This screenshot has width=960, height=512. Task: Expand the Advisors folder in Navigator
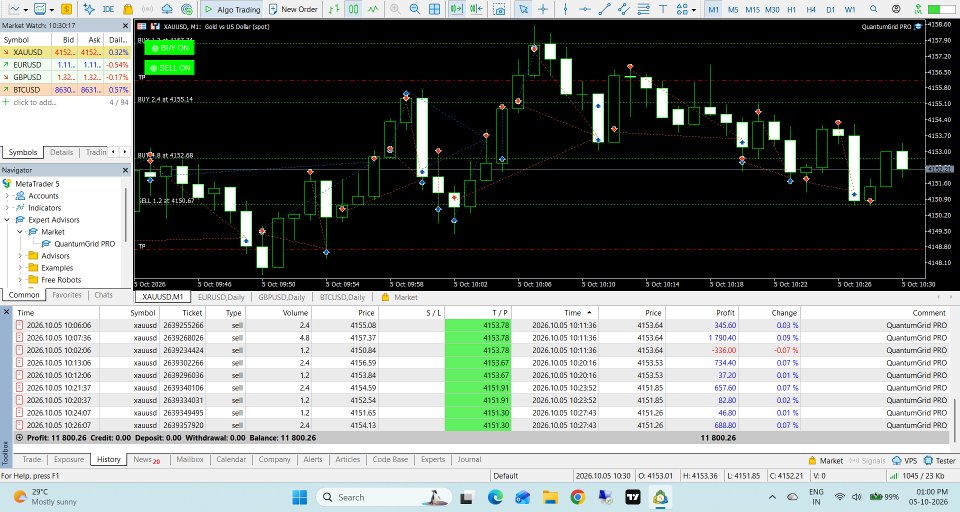[20, 256]
